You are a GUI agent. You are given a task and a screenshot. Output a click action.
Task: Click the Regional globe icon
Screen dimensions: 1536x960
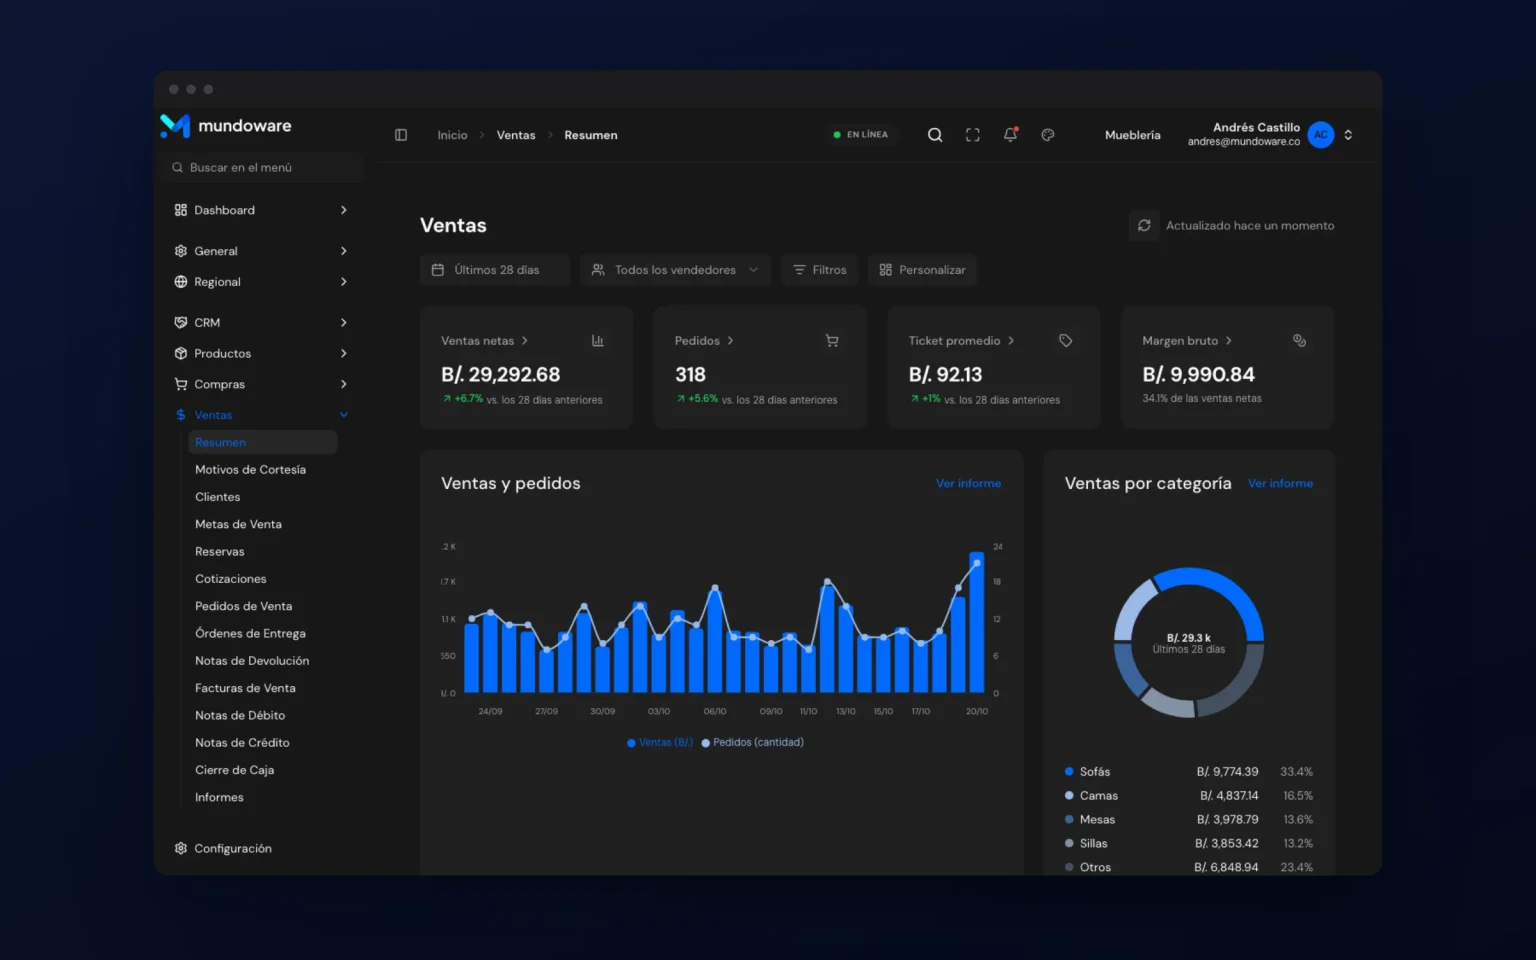[181, 282]
